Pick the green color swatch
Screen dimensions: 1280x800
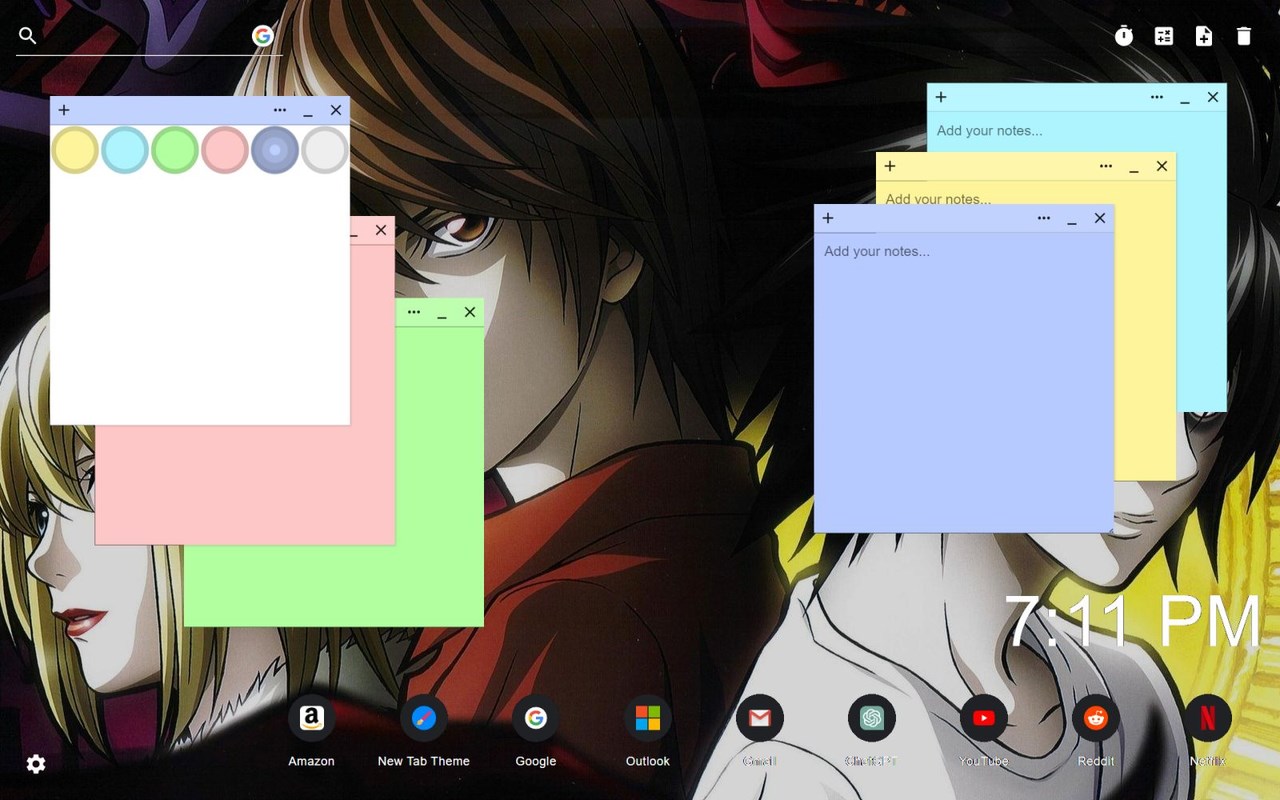click(175, 150)
